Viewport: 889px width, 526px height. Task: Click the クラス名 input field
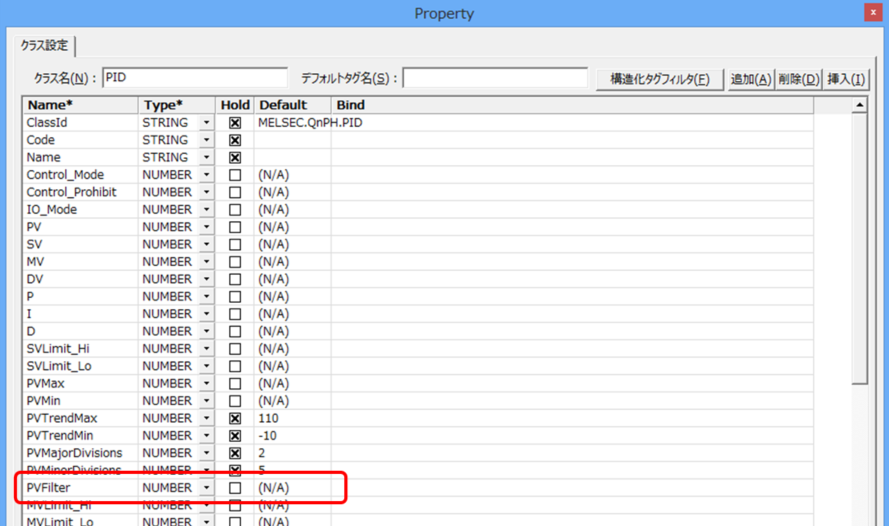[x=195, y=78]
